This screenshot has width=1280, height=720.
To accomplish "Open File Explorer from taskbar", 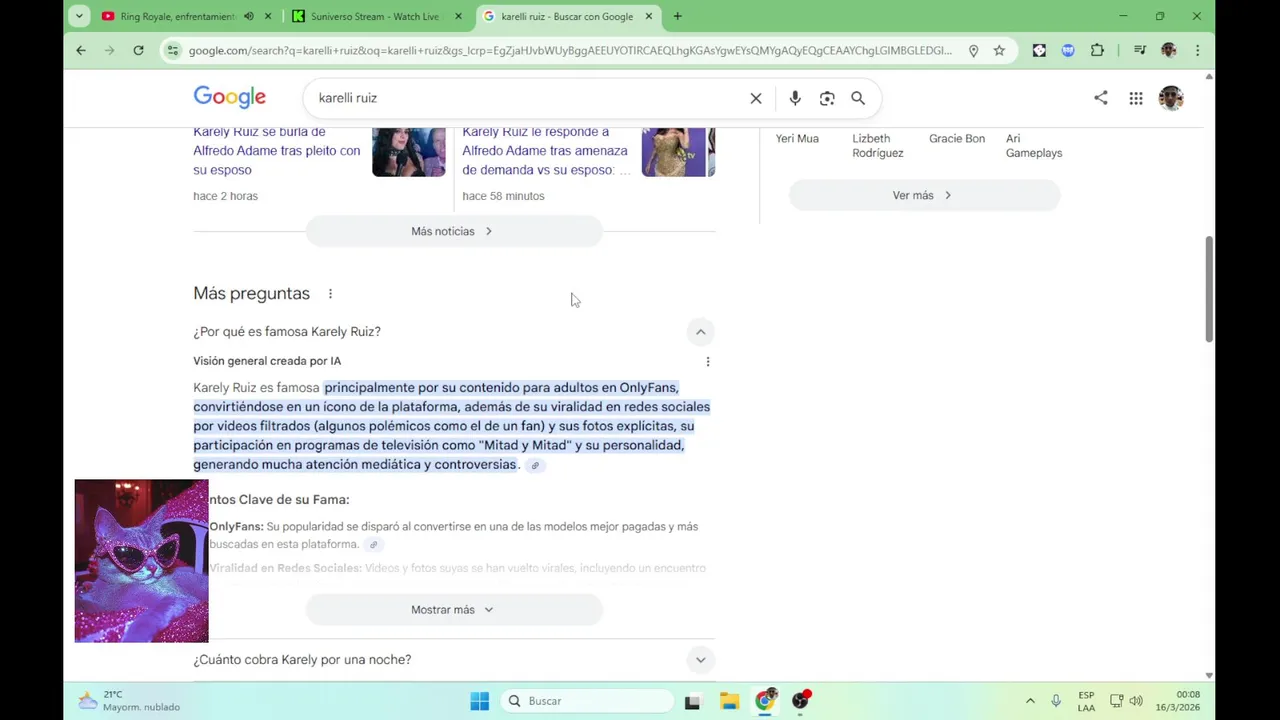I will (x=729, y=701).
